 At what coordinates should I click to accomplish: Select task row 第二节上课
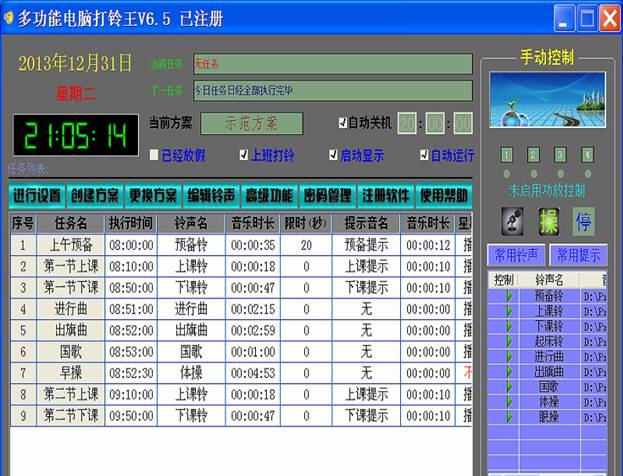[241, 395]
